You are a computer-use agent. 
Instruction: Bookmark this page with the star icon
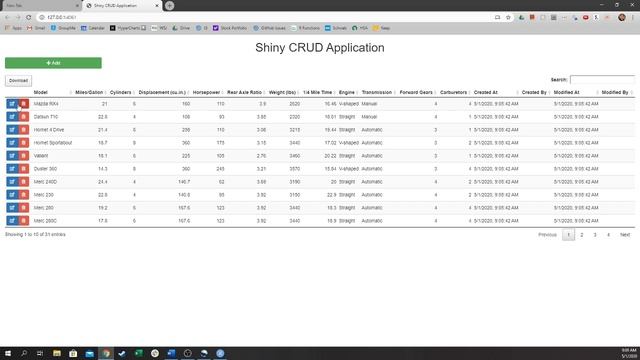point(508,17)
